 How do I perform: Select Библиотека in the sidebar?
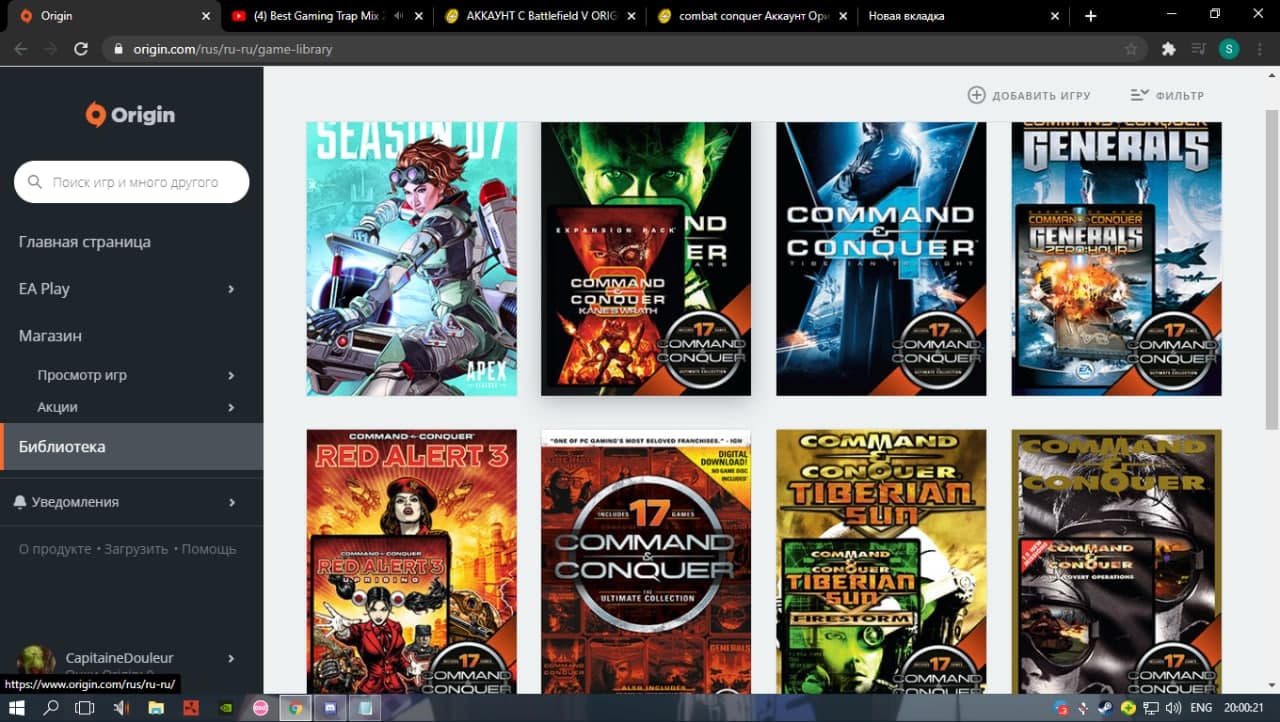pyautogui.click(x=131, y=446)
